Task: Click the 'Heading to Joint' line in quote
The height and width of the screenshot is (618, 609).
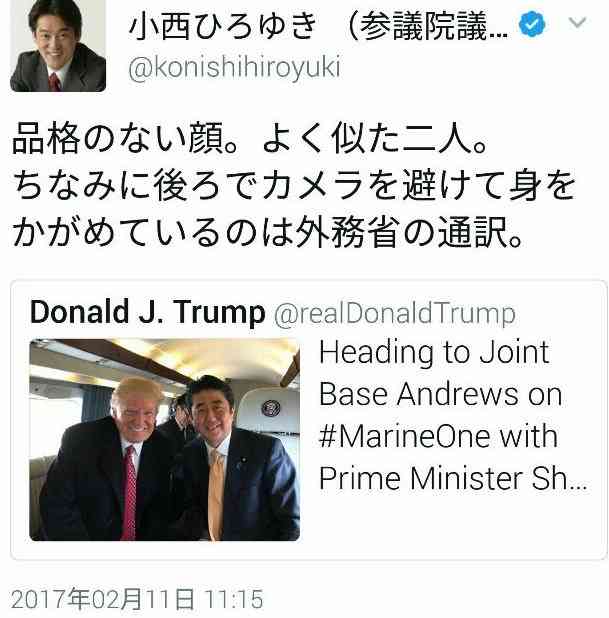Action: [x=434, y=353]
